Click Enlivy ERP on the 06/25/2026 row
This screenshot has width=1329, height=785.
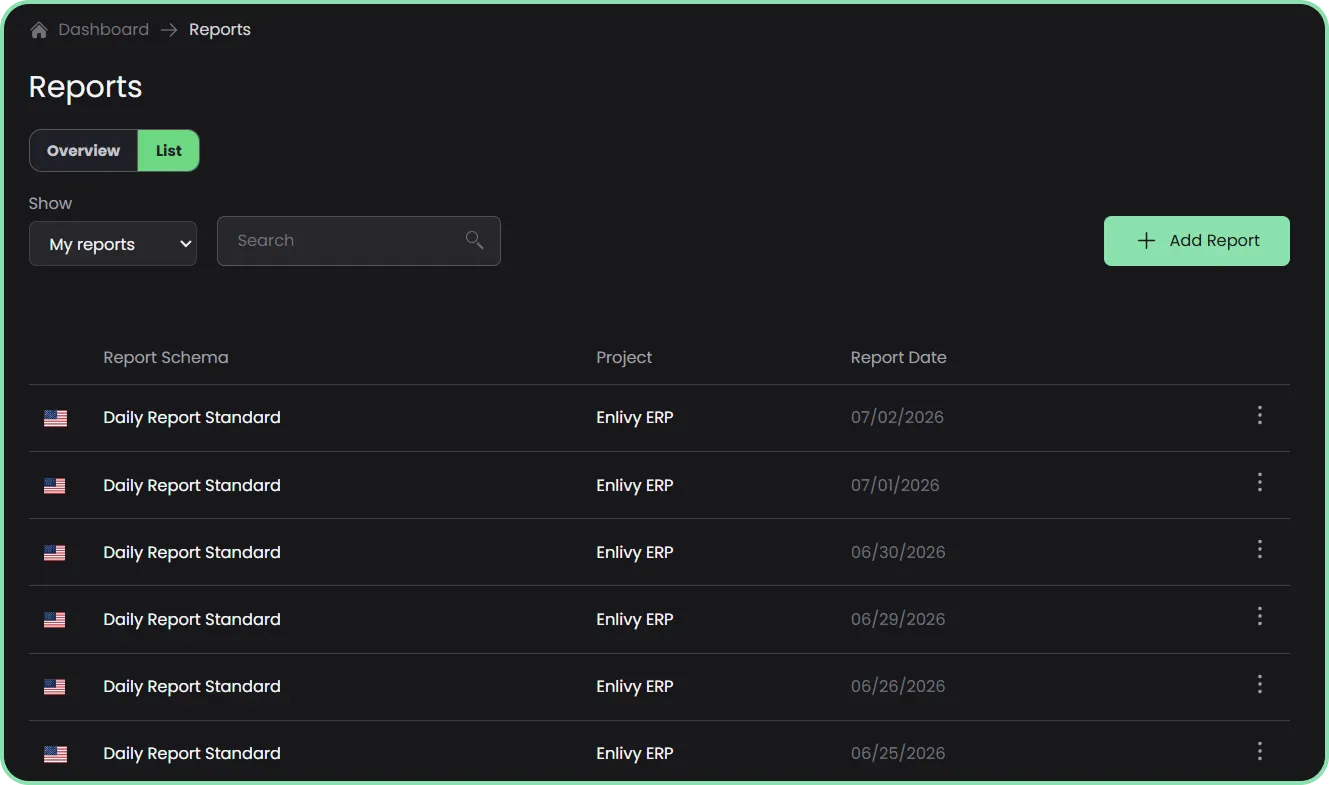(x=635, y=753)
